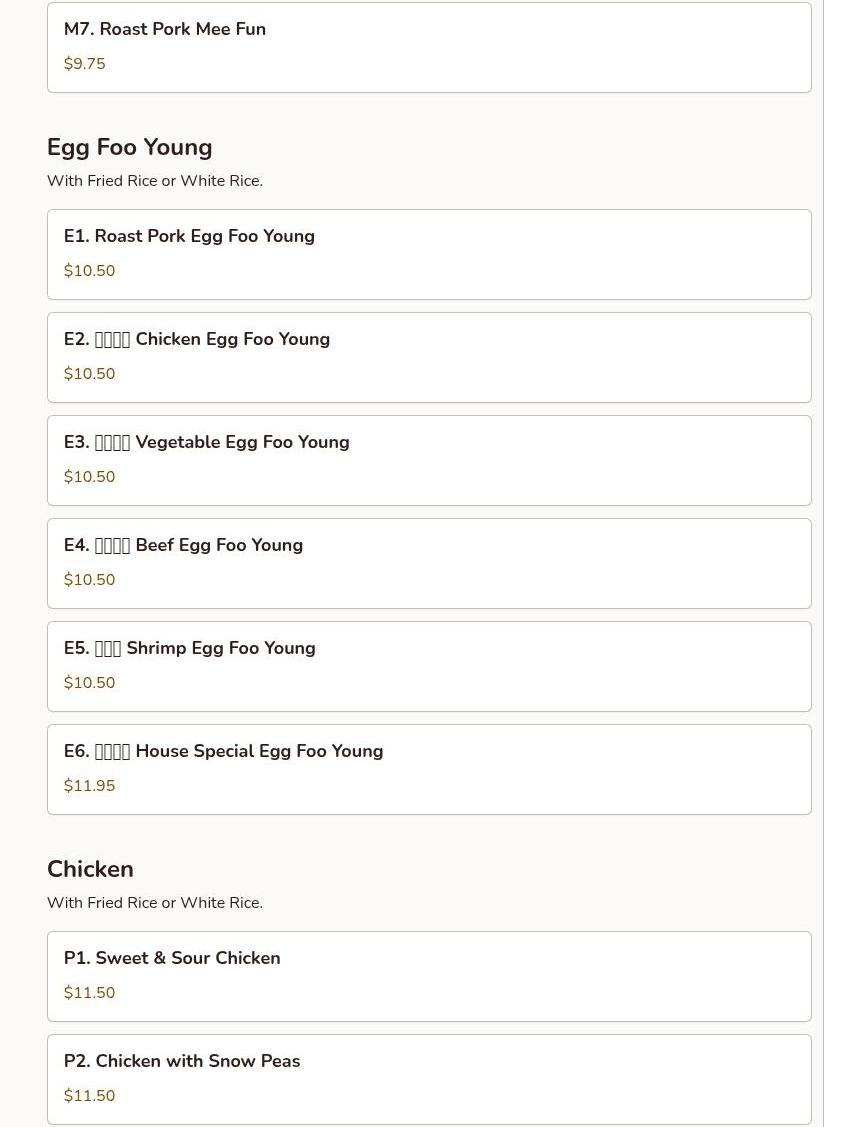Click rice note under Chicken heading
Screen dimensions: 844x1127
click(x=155, y=903)
